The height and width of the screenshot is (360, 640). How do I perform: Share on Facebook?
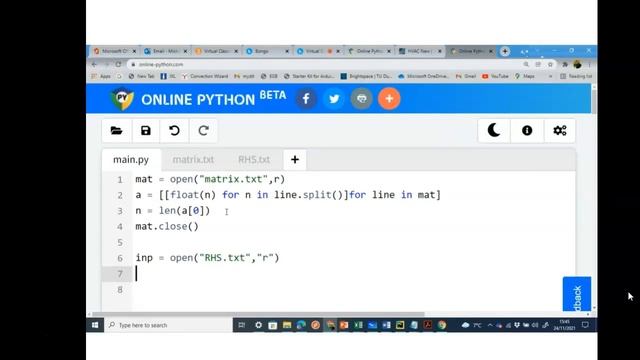(306, 99)
